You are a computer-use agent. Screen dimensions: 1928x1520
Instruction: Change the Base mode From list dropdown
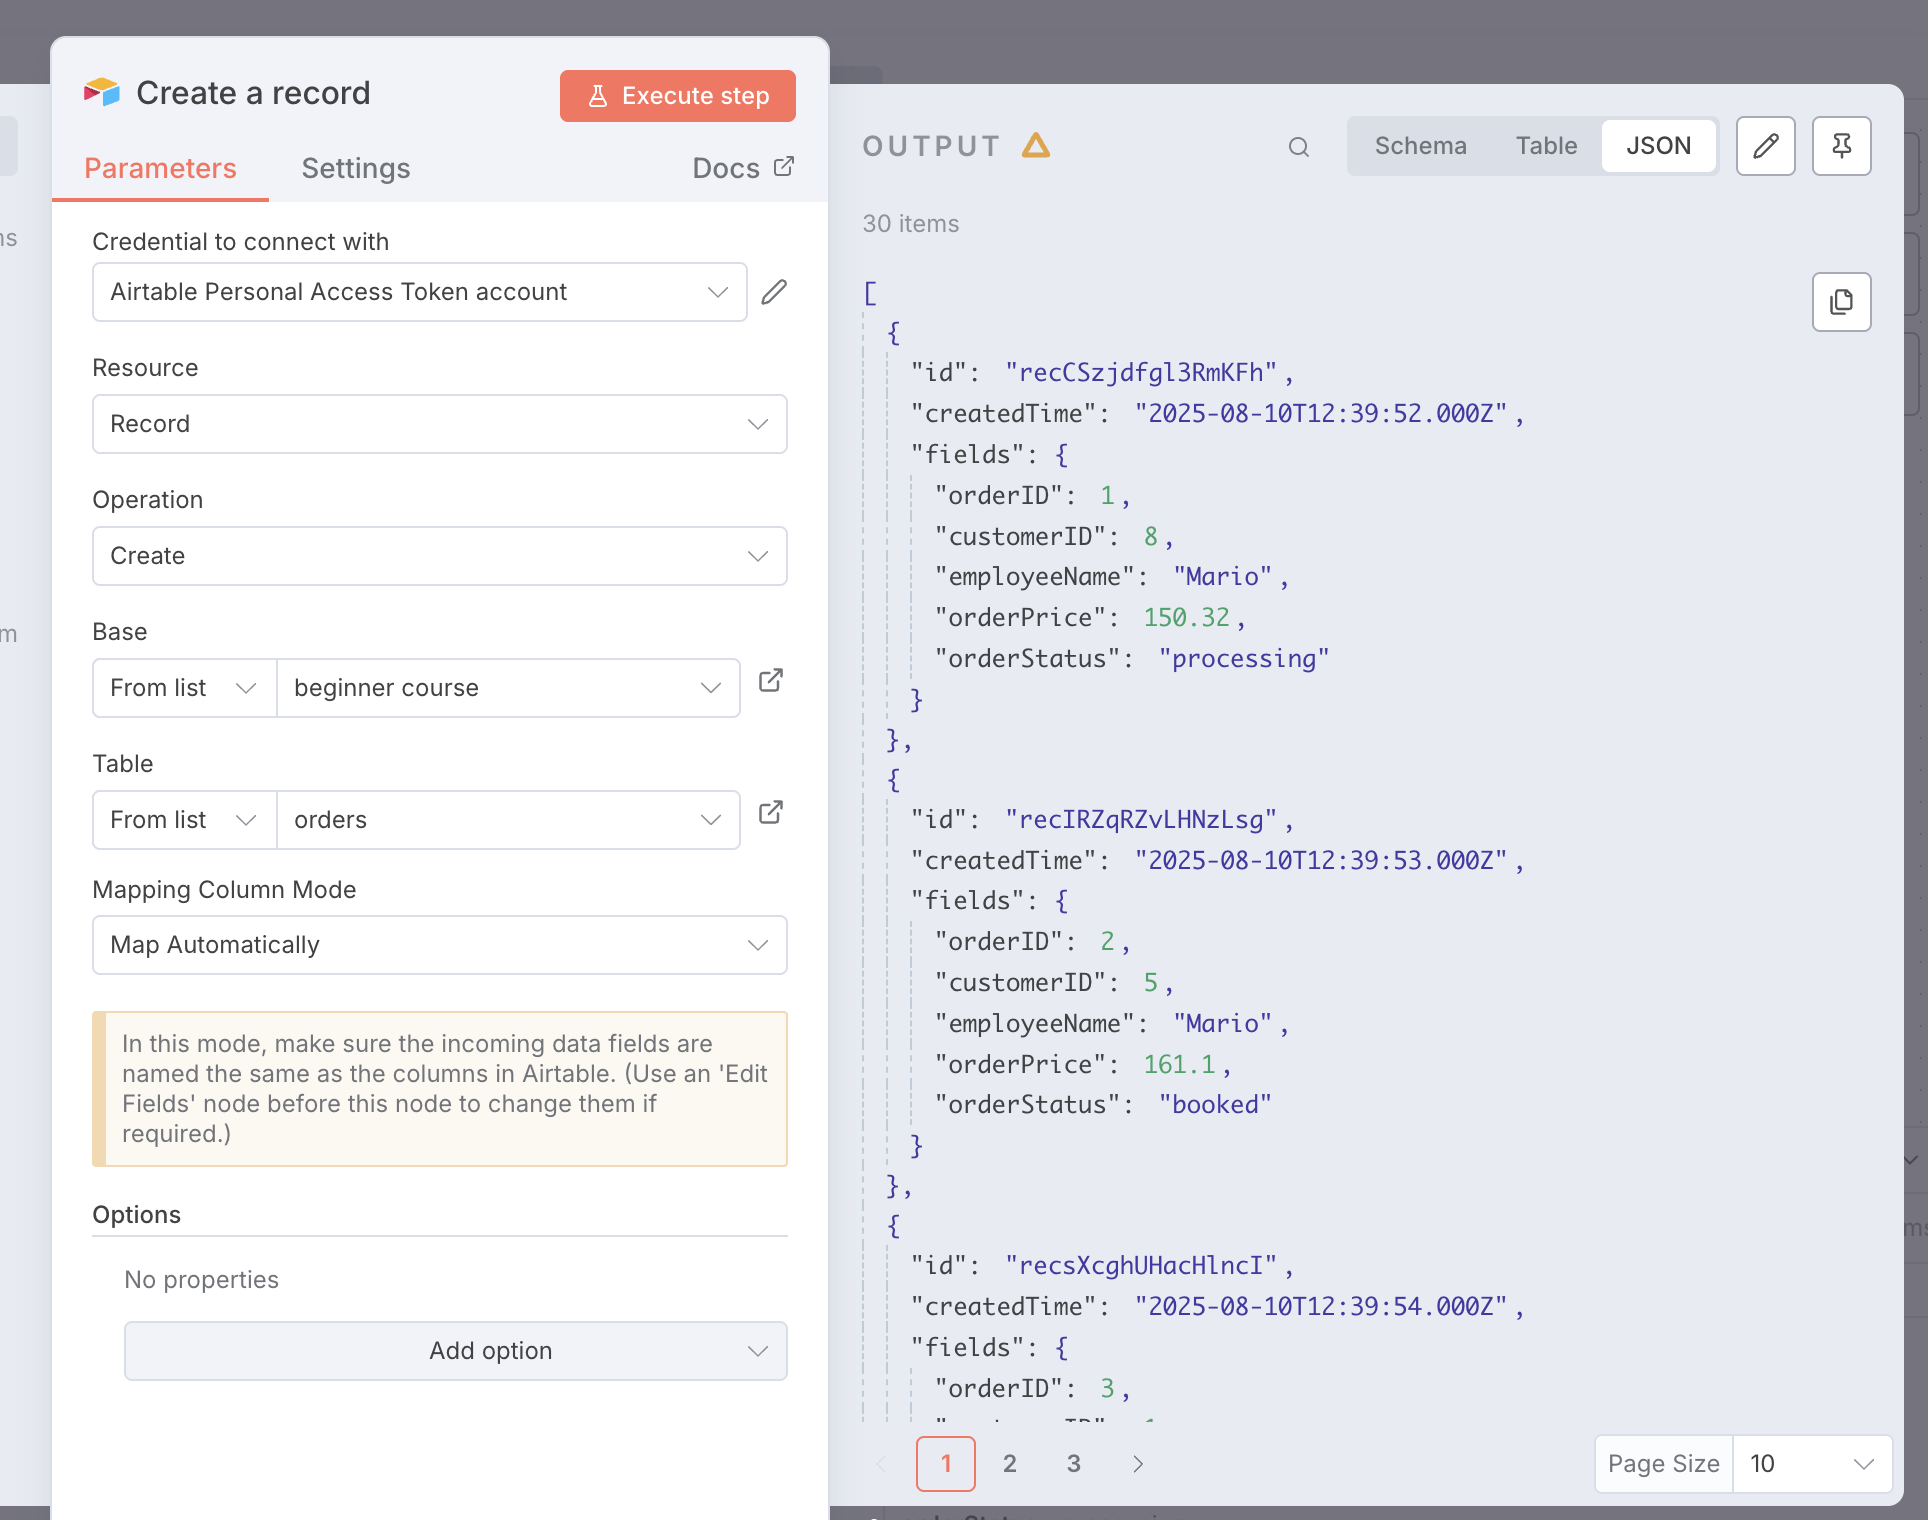[185, 688]
